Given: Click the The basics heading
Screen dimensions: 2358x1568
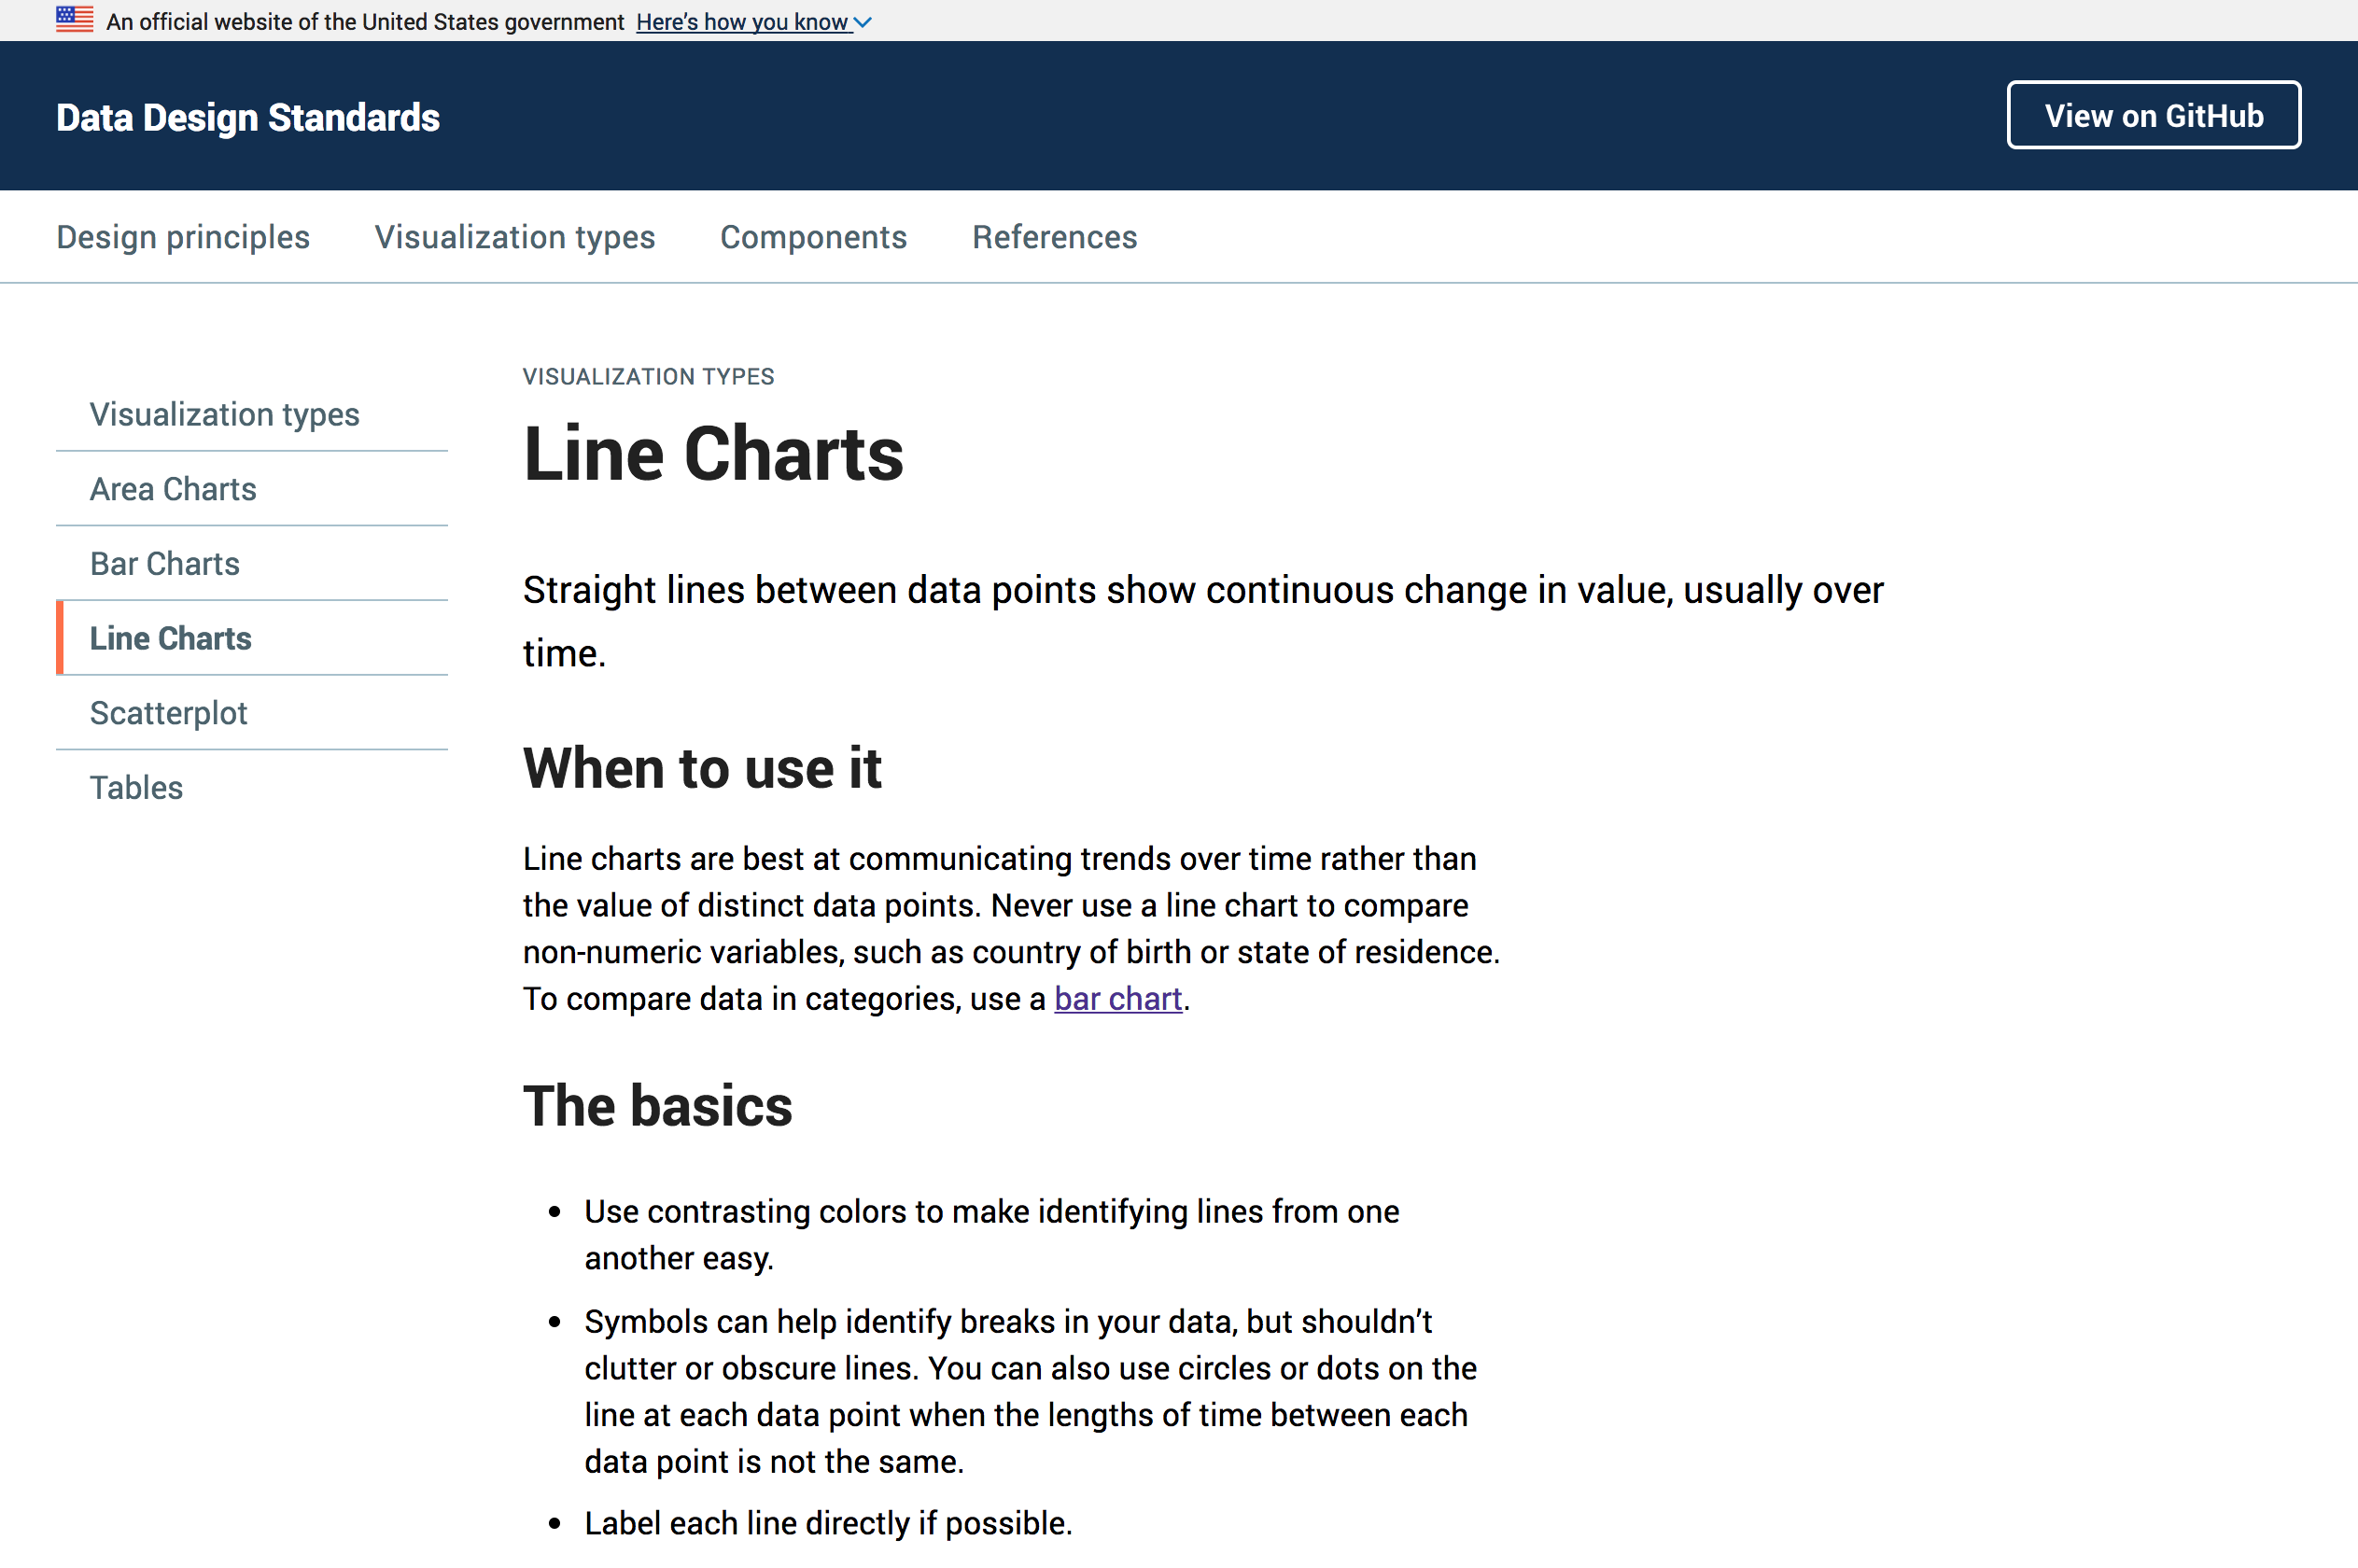Looking at the screenshot, I should 657,1105.
